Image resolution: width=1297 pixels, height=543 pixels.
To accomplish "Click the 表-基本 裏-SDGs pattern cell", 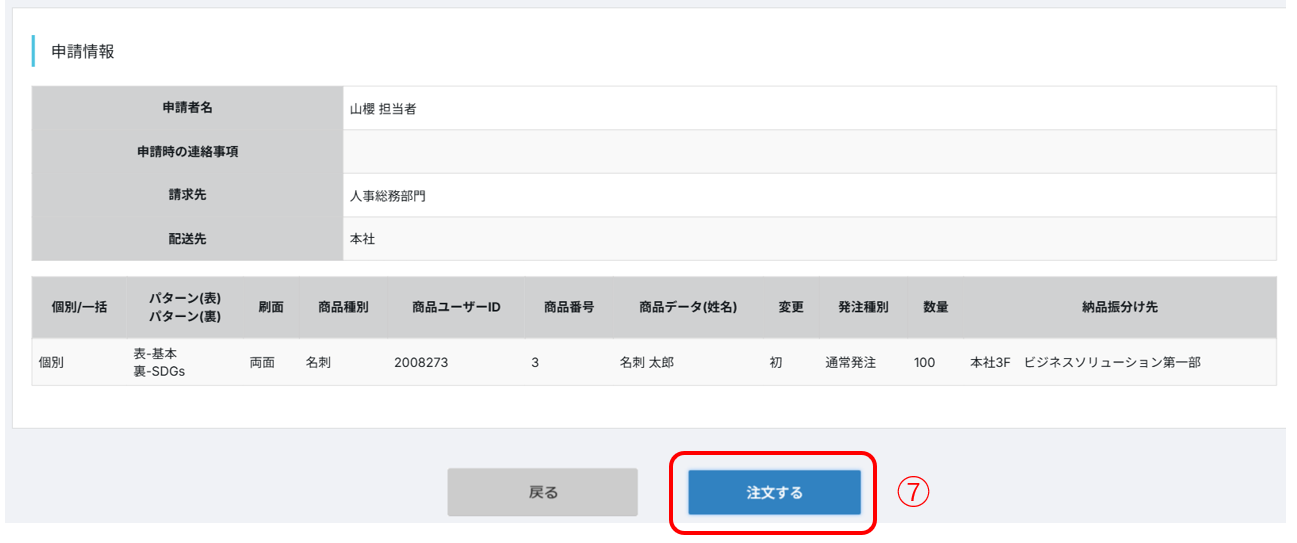I will [x=159, y=362].
